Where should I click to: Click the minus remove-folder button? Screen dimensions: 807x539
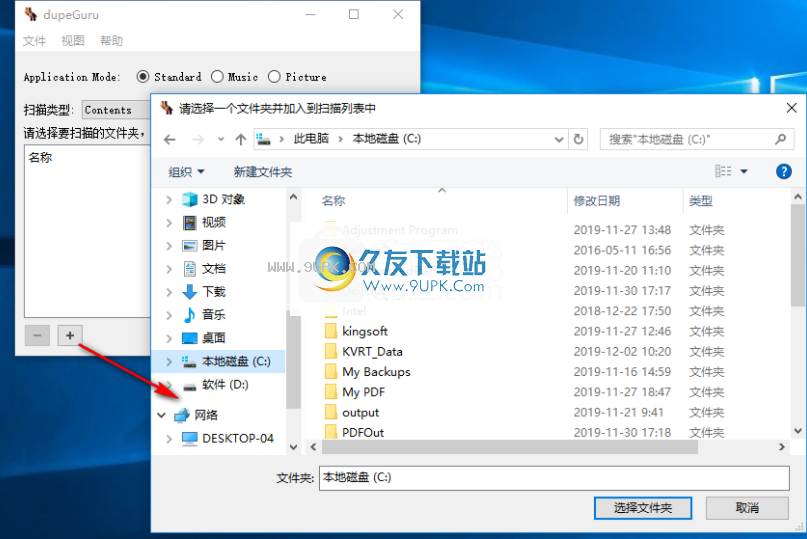pyautogui.click(x=37, y=336)
